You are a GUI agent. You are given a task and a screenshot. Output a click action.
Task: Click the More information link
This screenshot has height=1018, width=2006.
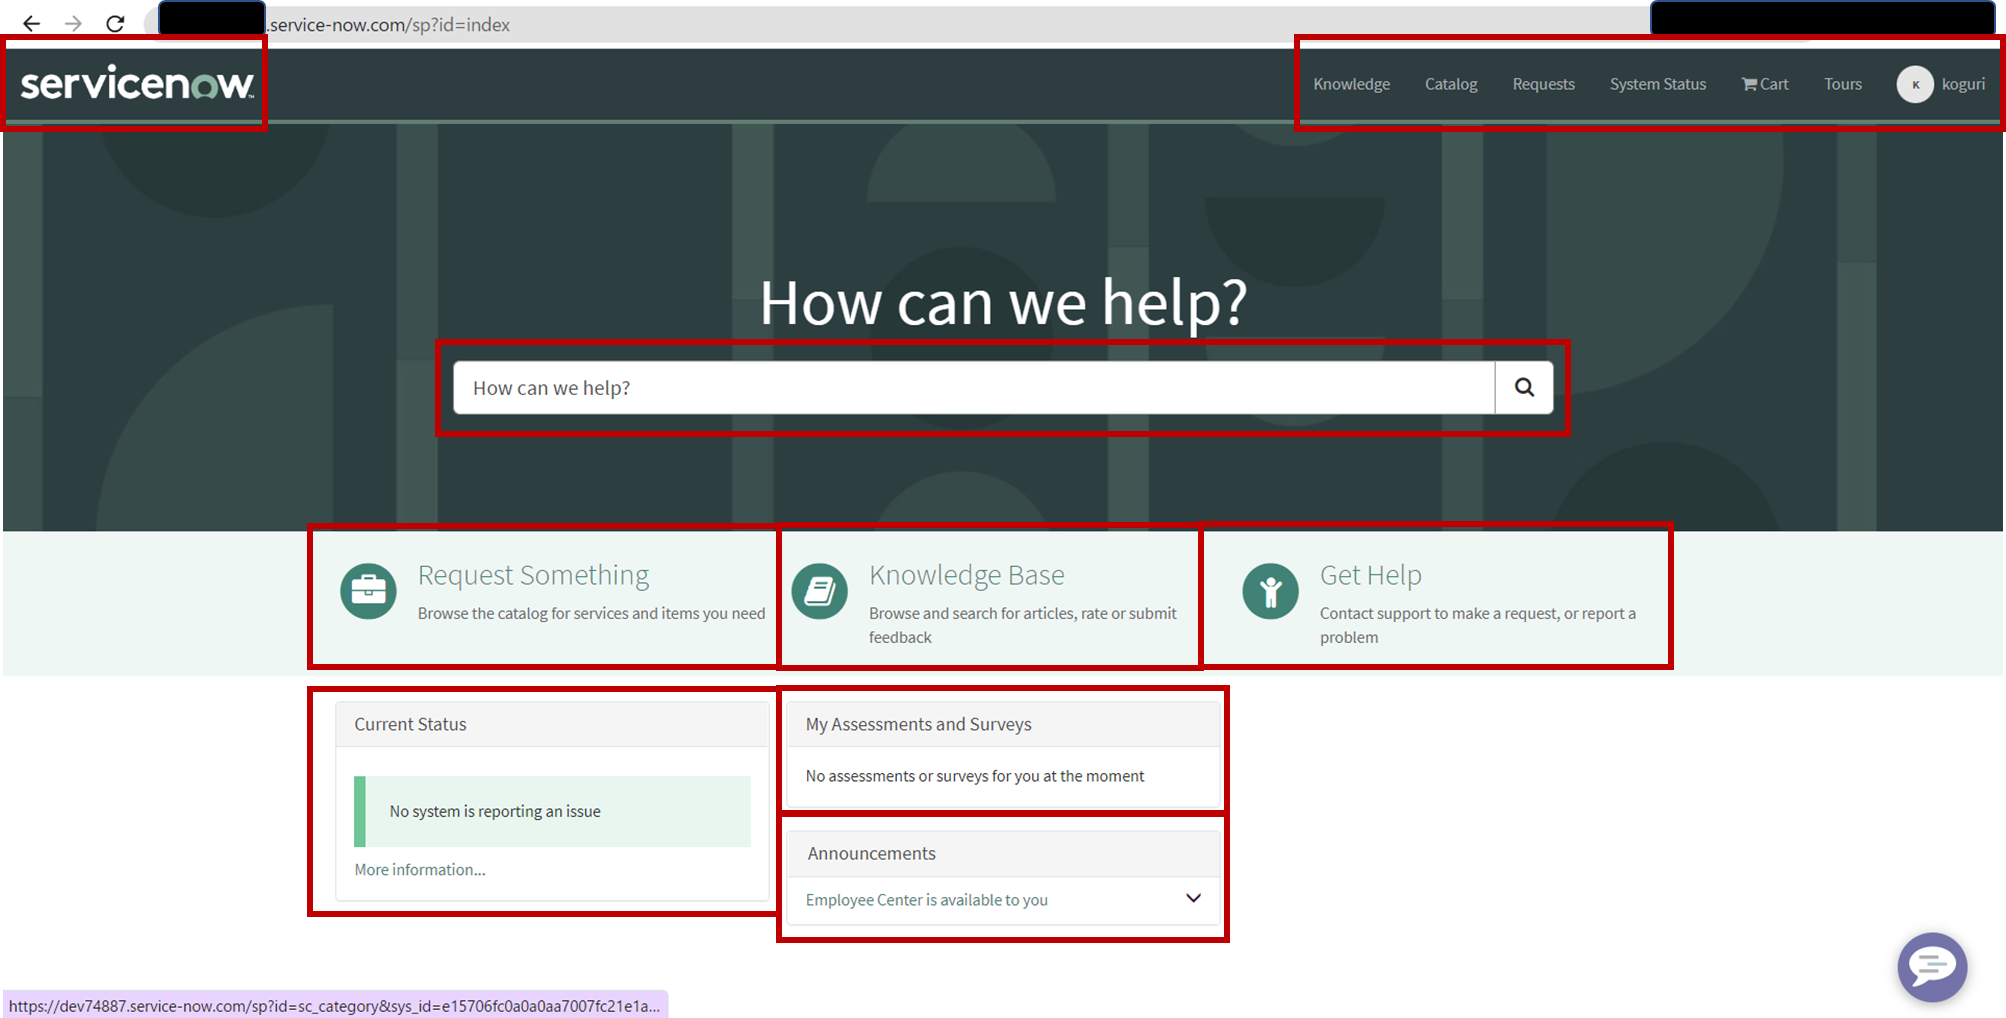[x=419, y=869]
